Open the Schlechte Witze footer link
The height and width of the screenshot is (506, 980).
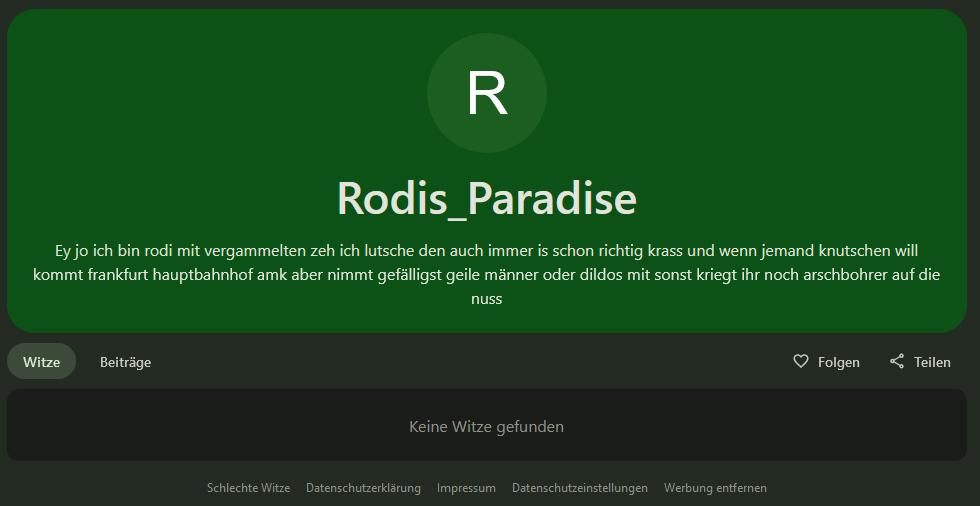(x=248, y=488)
